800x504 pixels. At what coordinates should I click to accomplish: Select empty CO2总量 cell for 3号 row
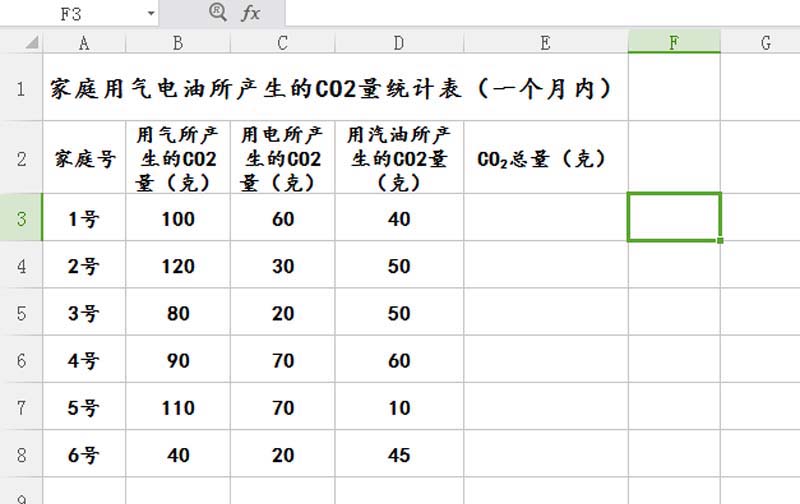click(546, 312)
